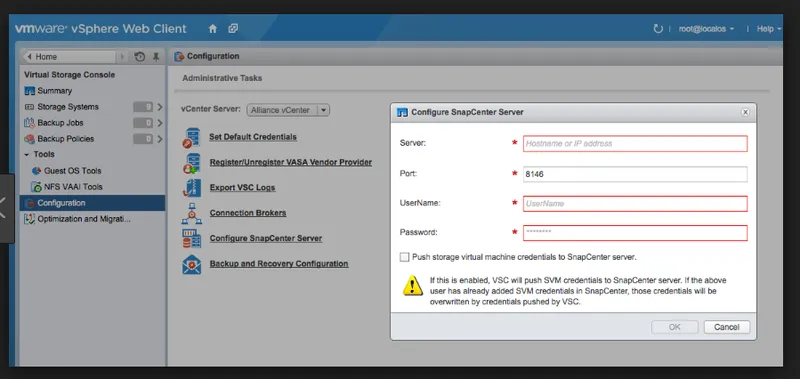Click the Set Default Credentials icon
This screenshot has height=379, width=800.
192,138
